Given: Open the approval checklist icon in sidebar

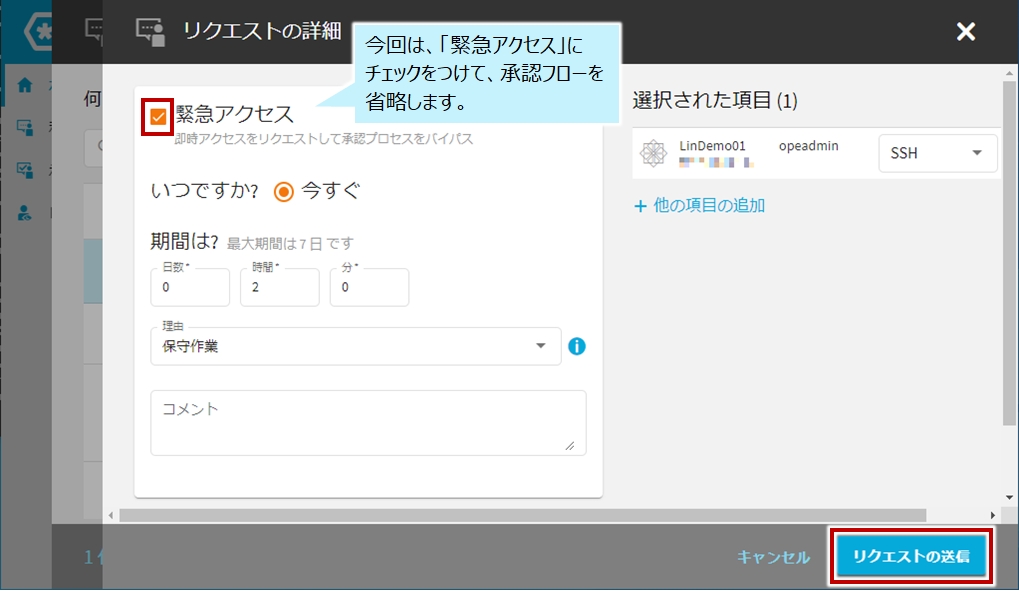Looking at the screenshot, I should [25, 170].
